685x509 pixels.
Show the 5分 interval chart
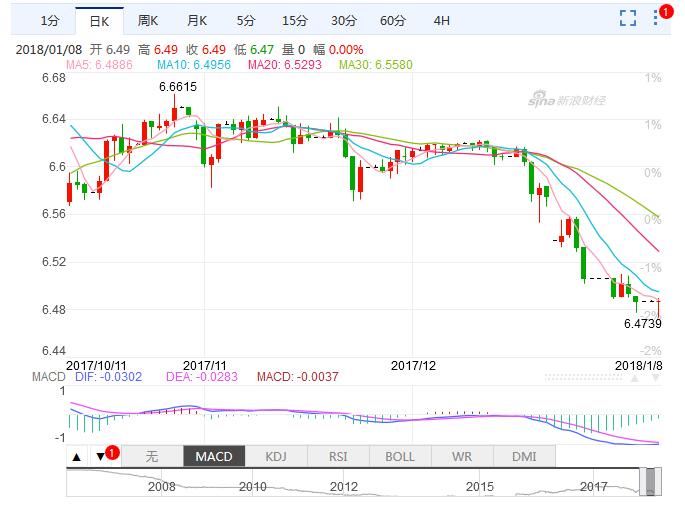click(x=245, y=20)
